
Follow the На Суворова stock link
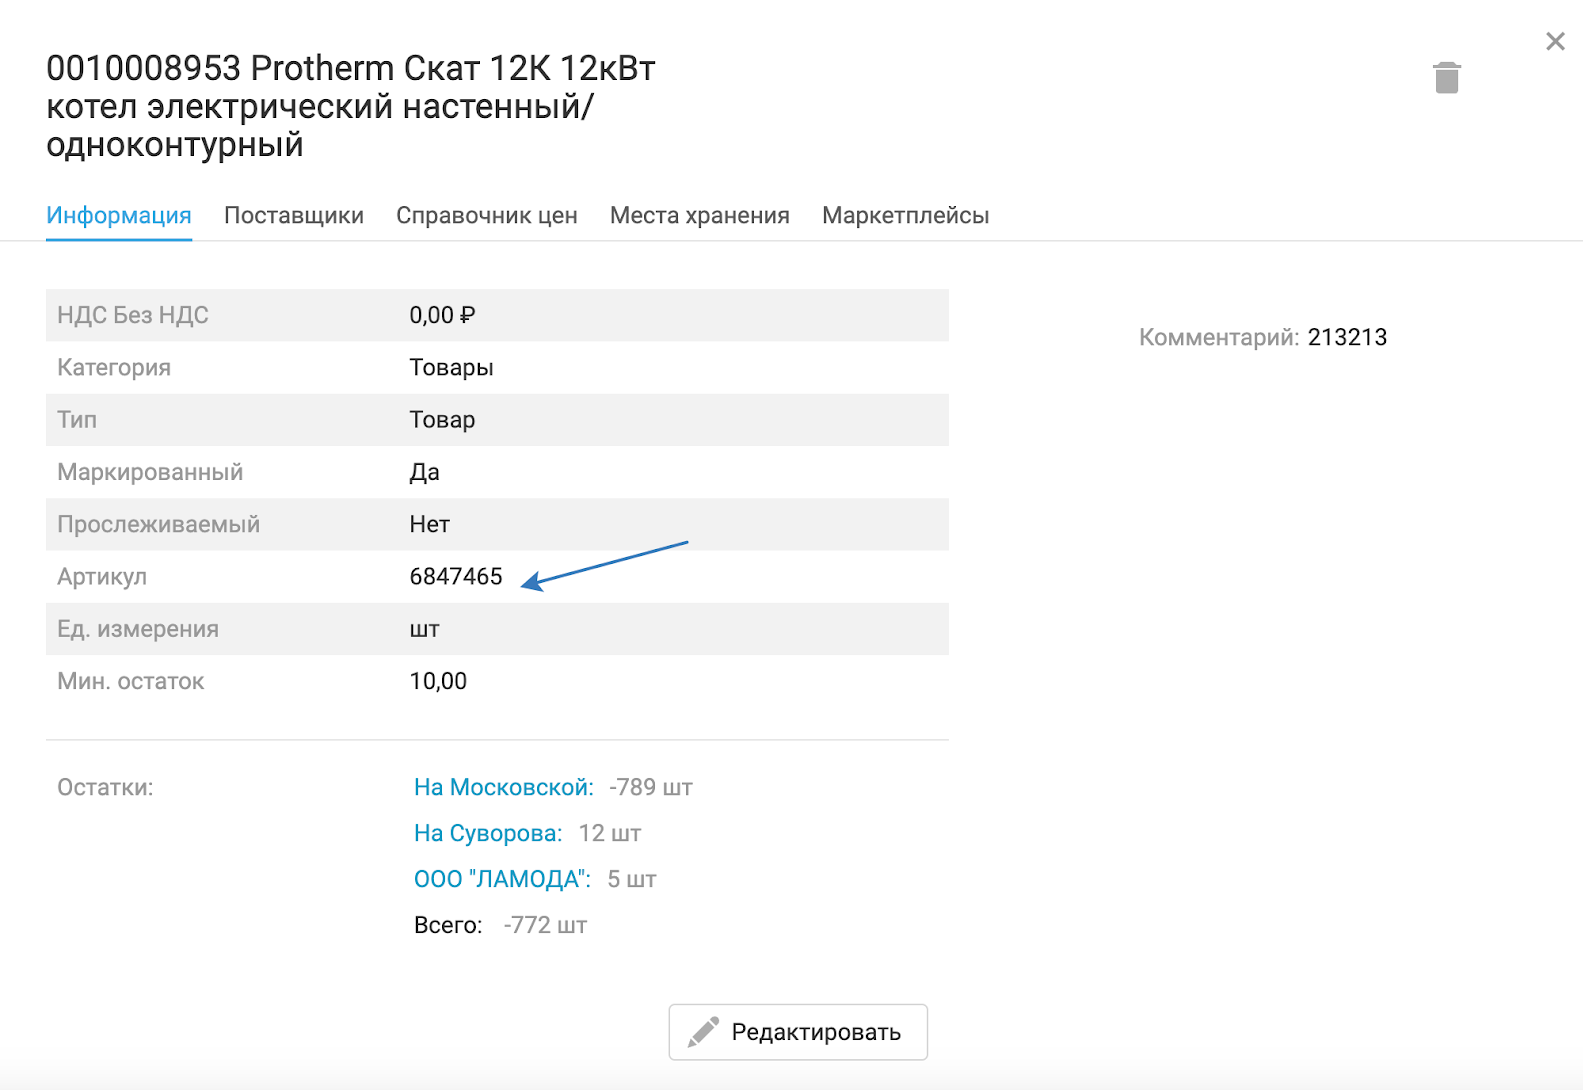(488, 833)
